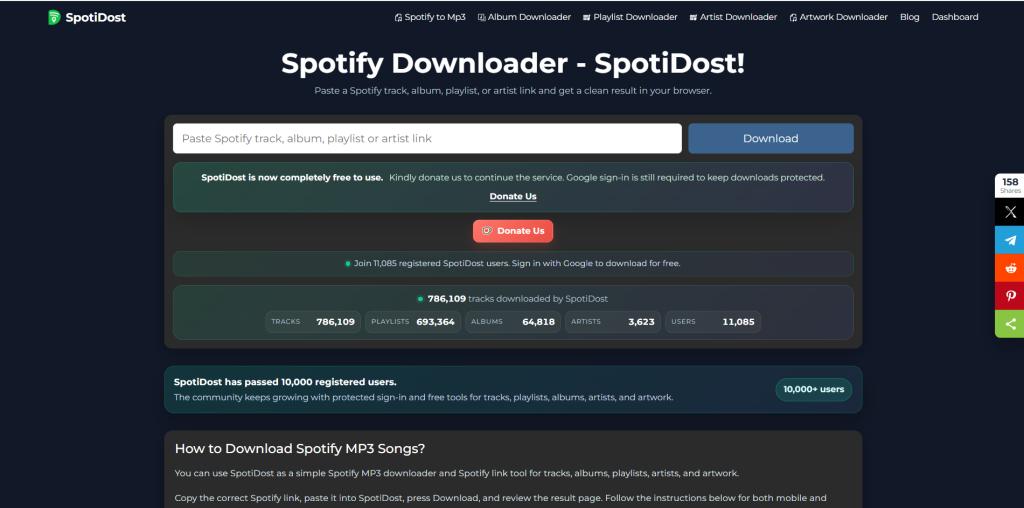The image size is (1024, 508).
Task: Open the green general share icon
Action: tap(1010, 324)
